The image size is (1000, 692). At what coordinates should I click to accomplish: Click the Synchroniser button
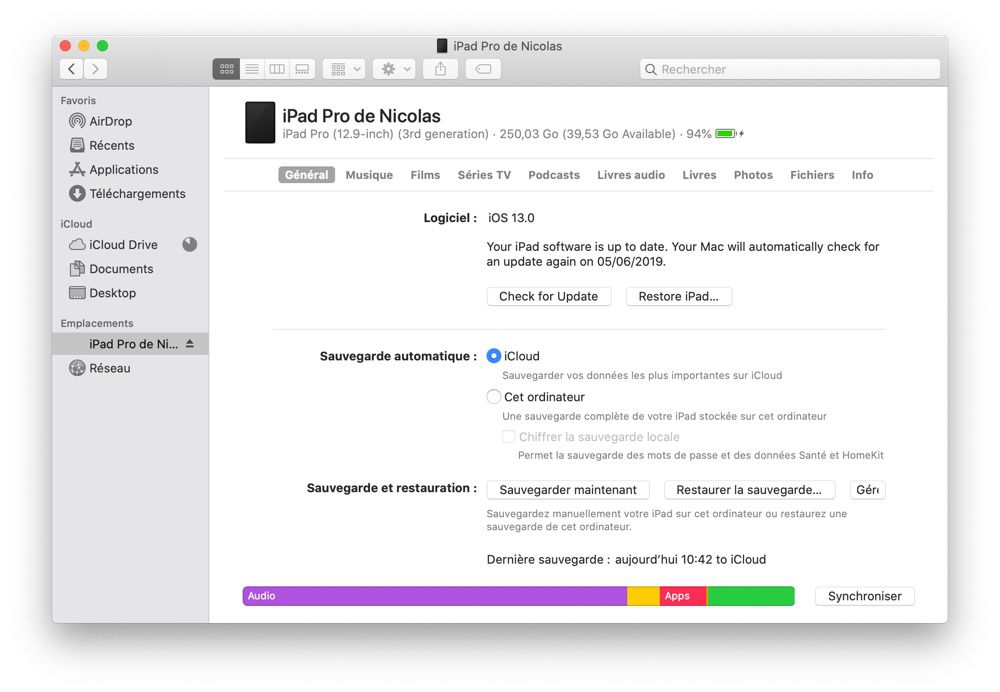tap(865, 596)
